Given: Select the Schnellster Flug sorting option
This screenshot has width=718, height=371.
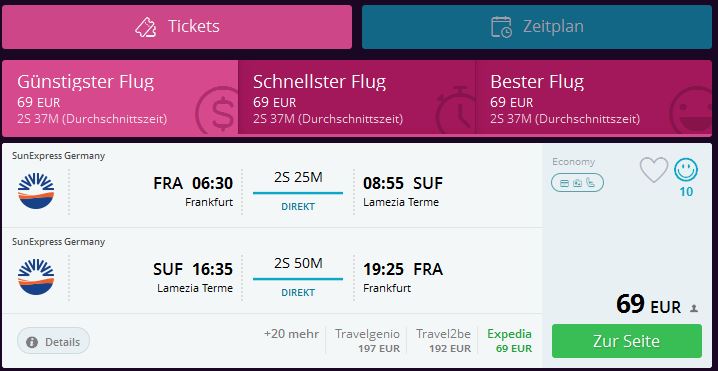Looking at the screenshot, I should click(356, 98).
